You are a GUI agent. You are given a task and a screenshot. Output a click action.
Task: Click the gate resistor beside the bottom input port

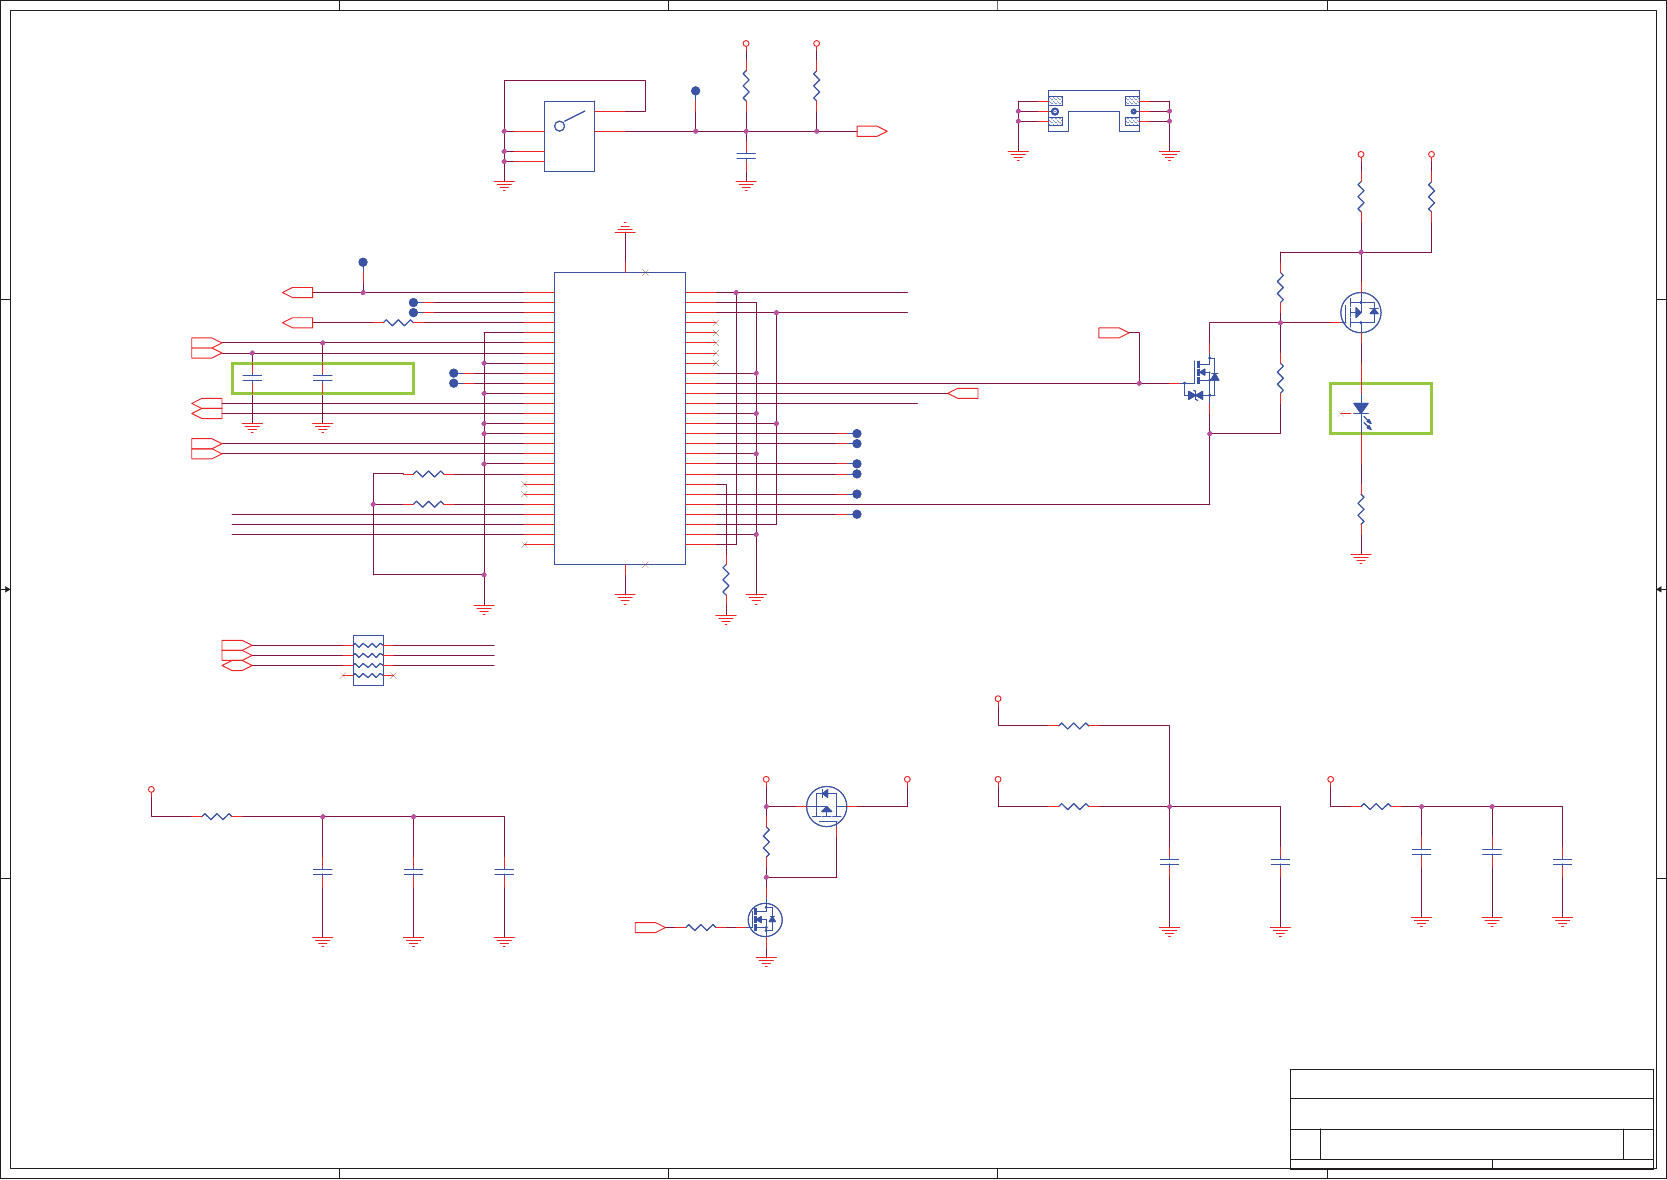click(701, 928)
